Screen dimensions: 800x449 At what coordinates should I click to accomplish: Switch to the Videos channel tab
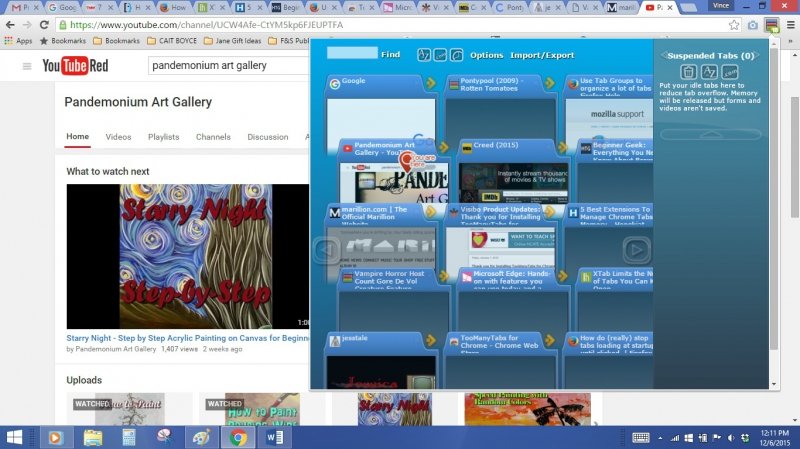coord(118,137)
